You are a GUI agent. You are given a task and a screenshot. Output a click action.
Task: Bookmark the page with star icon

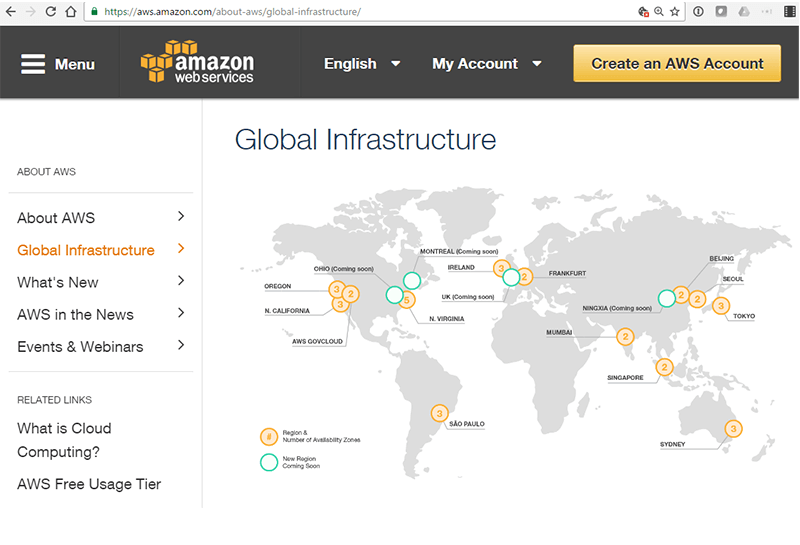(674, 11)
